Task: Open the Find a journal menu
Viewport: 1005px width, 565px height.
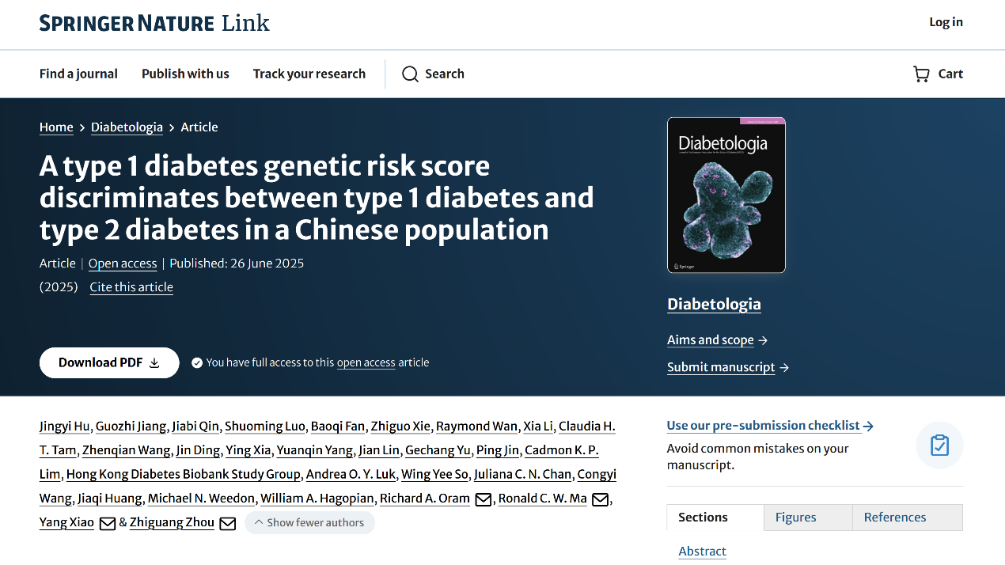Action: click(78, 74)
